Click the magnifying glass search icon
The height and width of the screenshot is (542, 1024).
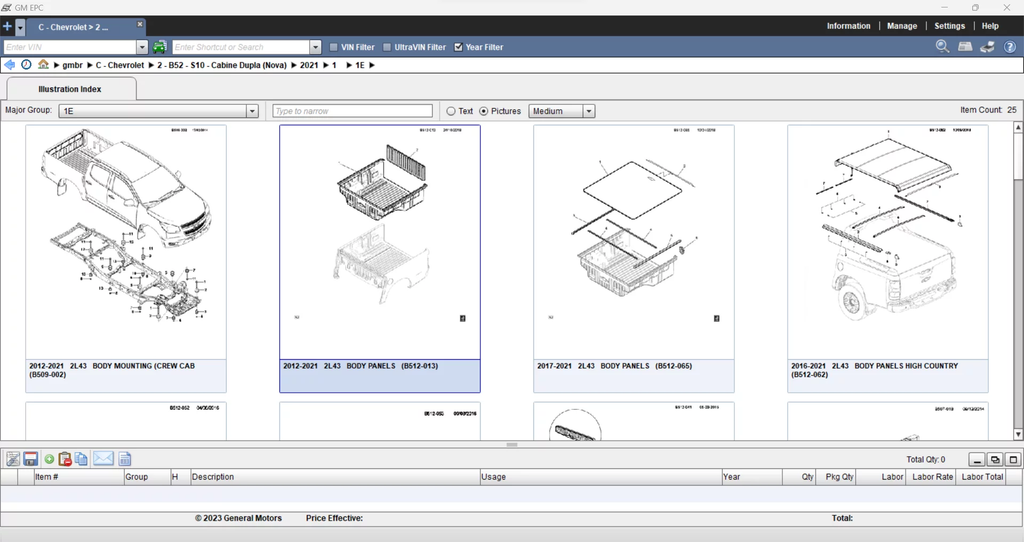[942, 47]
